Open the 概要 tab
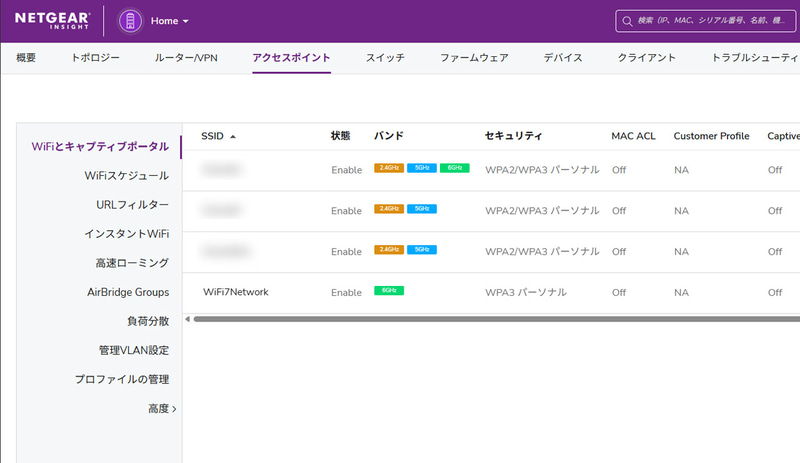Viewport: 800px width, 463px height. [x=26, y=58]
